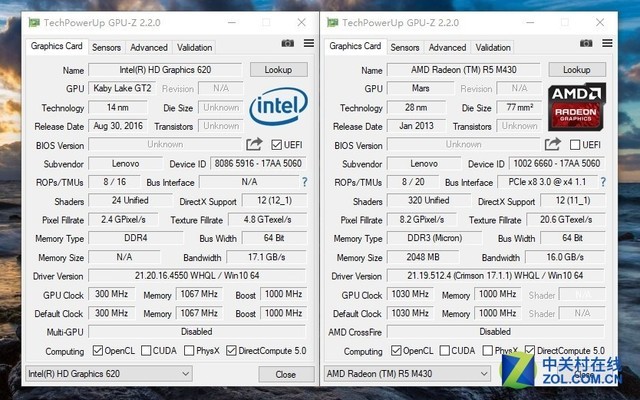The width and height of the screenshot is (640, 400).
Task: Toggle UEFI checkbox in Intel window
Action: [276, 144]
